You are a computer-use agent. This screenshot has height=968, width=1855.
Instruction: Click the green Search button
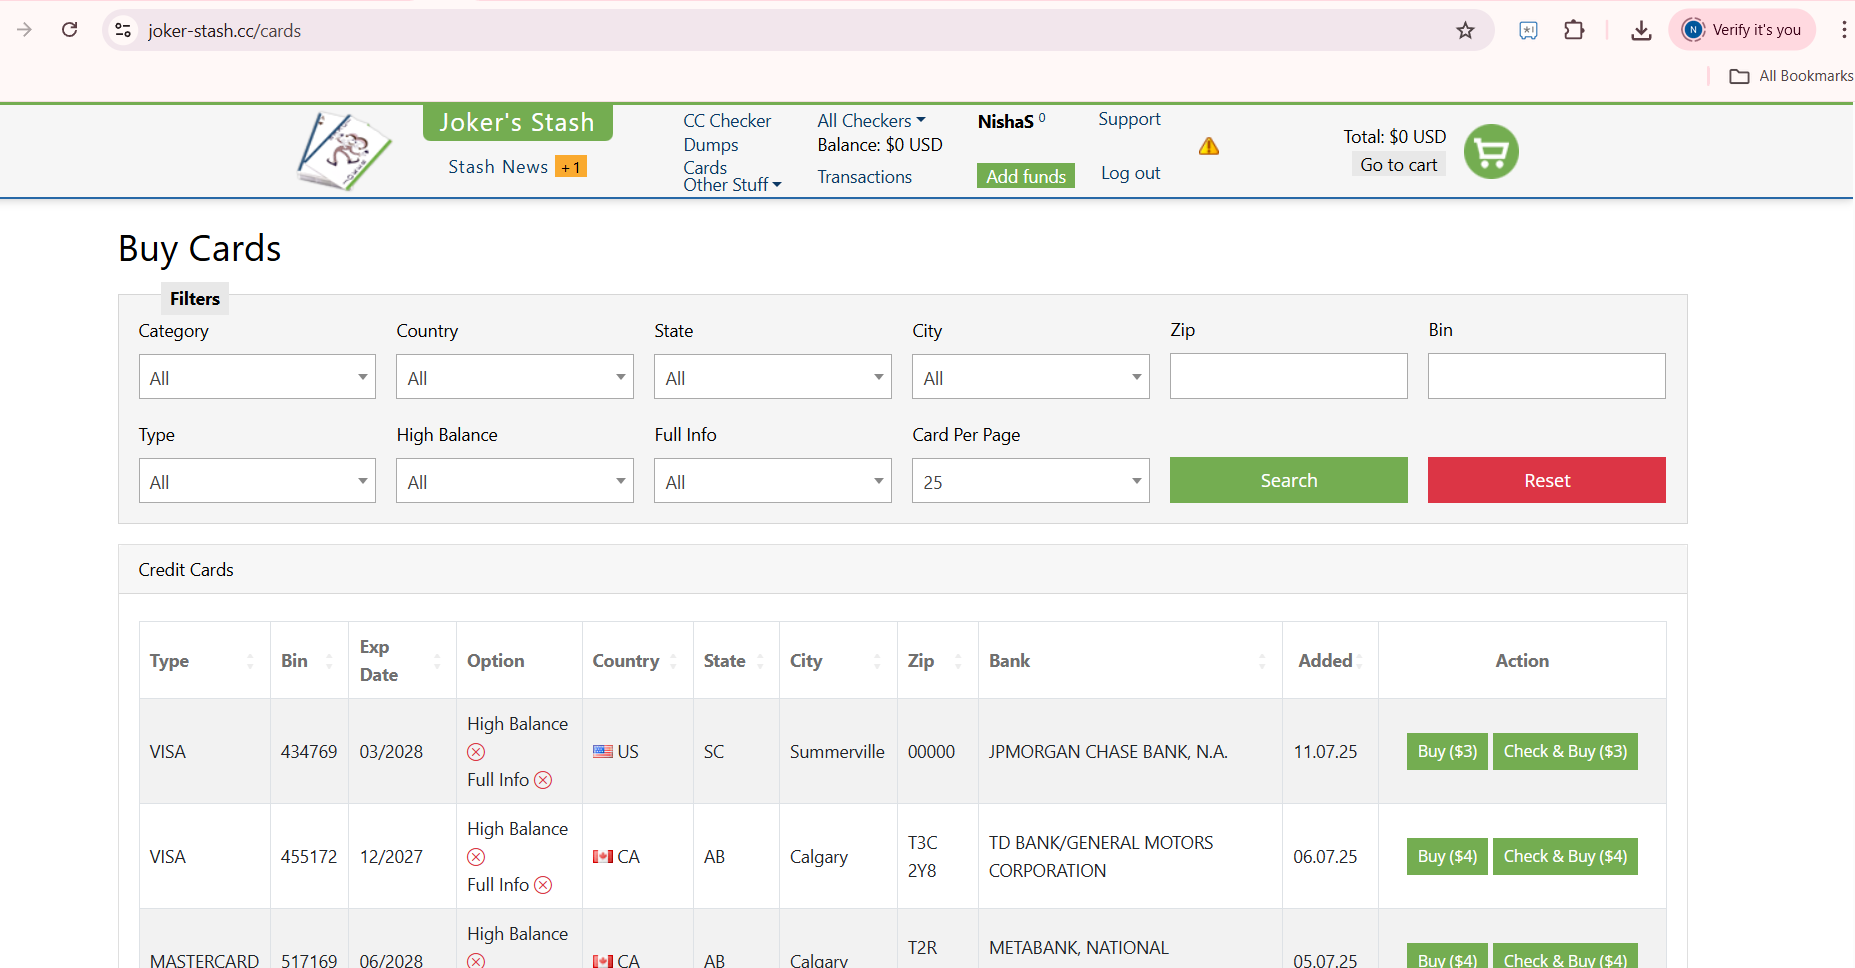[1289, 480]
